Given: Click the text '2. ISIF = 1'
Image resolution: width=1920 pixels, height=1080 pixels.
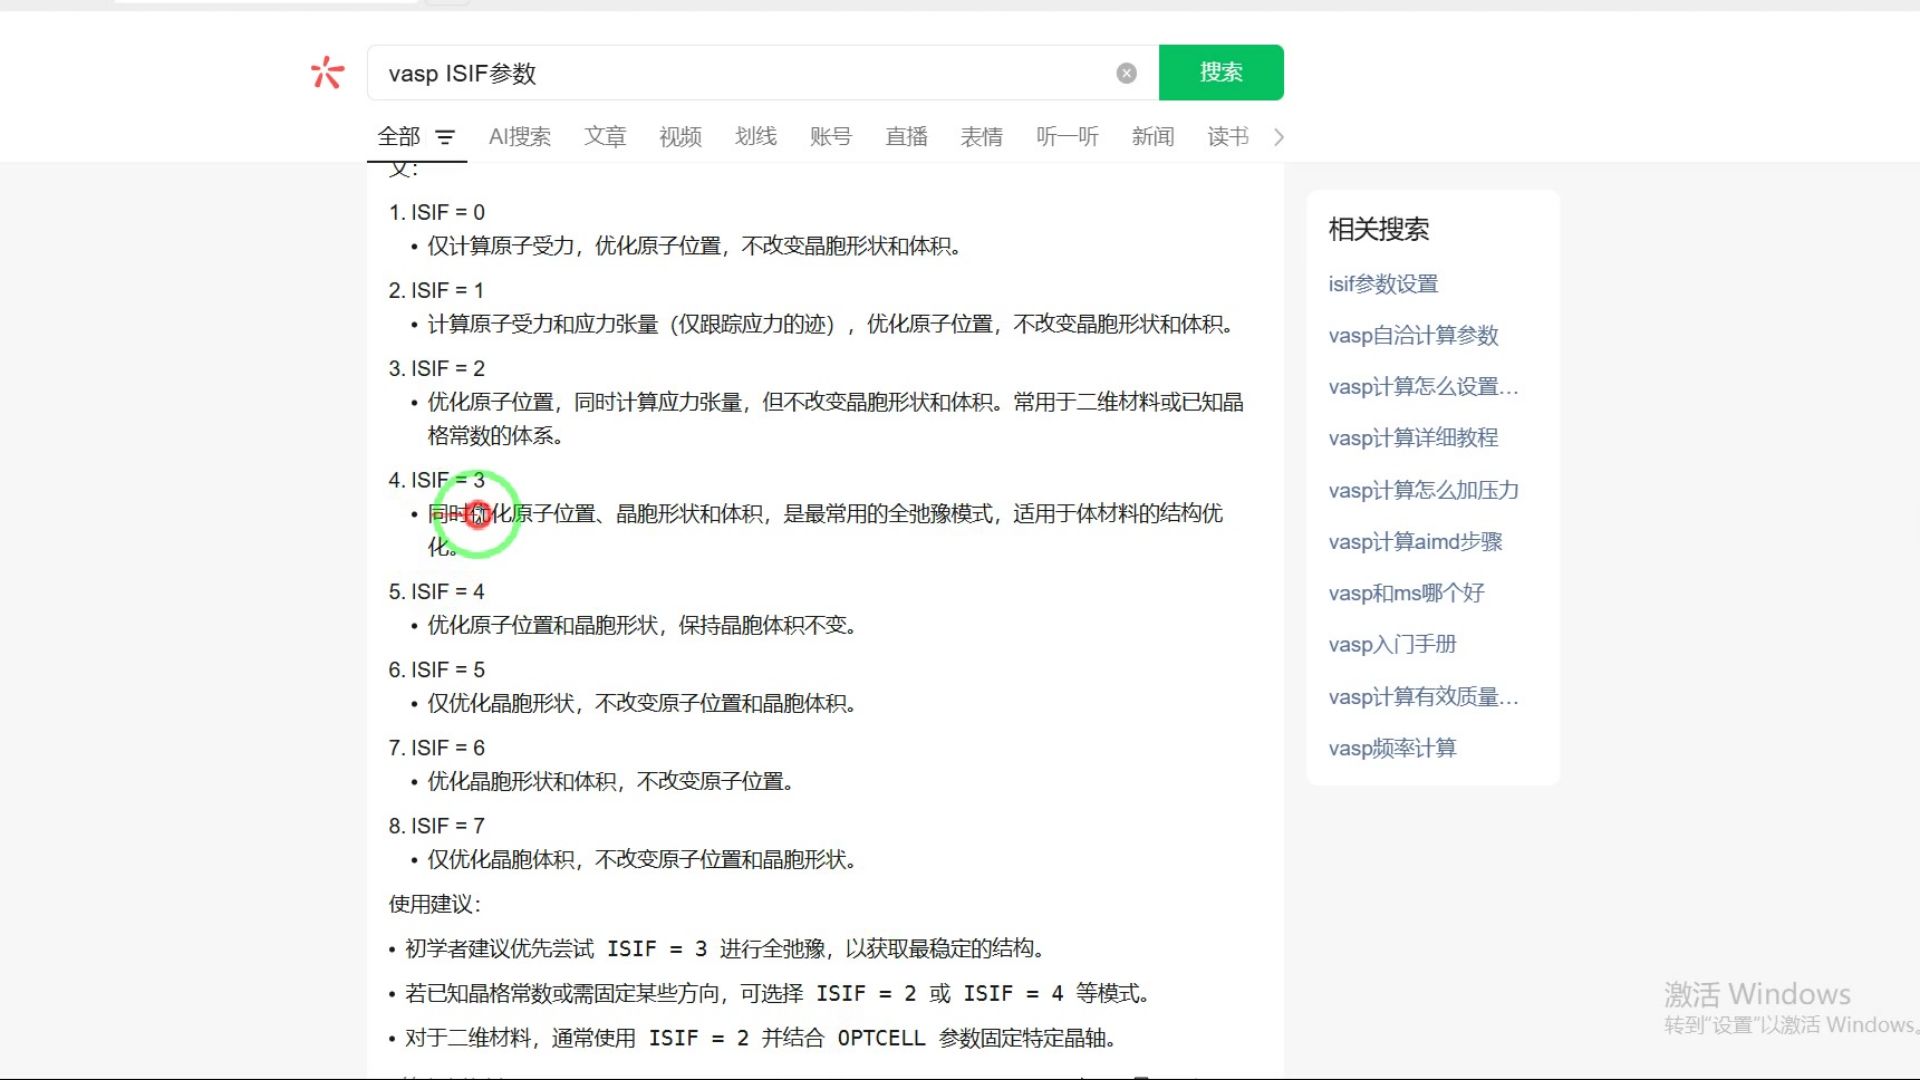Looking at the screenshot, I should [437, 290].
